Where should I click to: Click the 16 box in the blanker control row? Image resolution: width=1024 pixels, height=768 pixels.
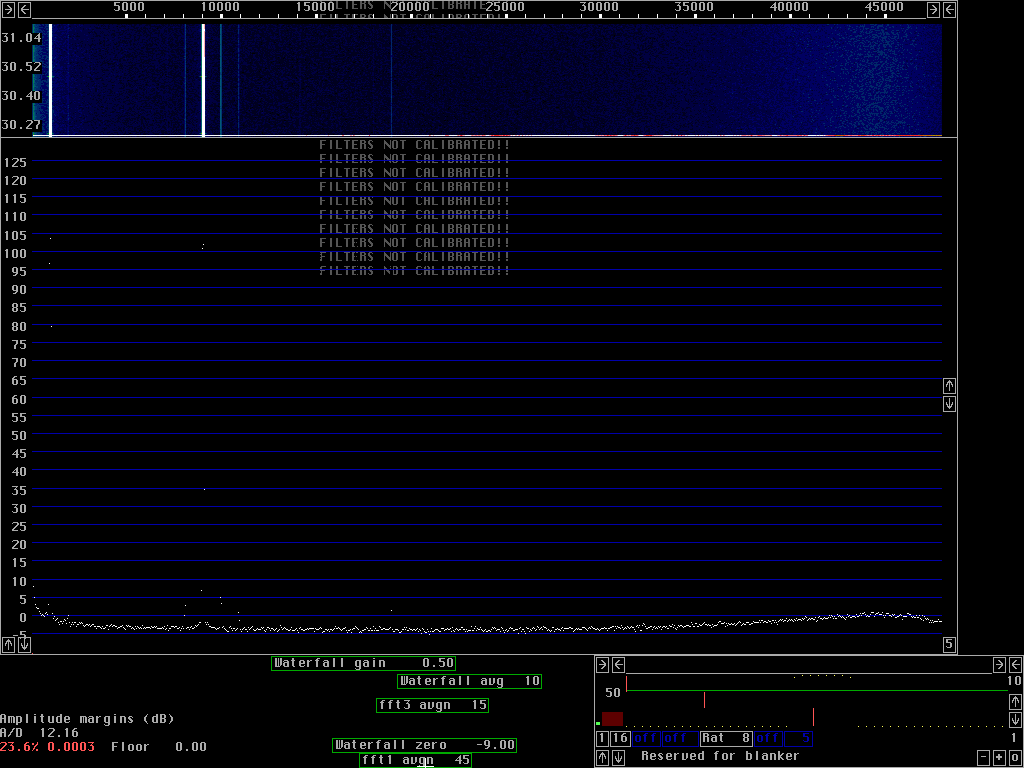[620, 739]
